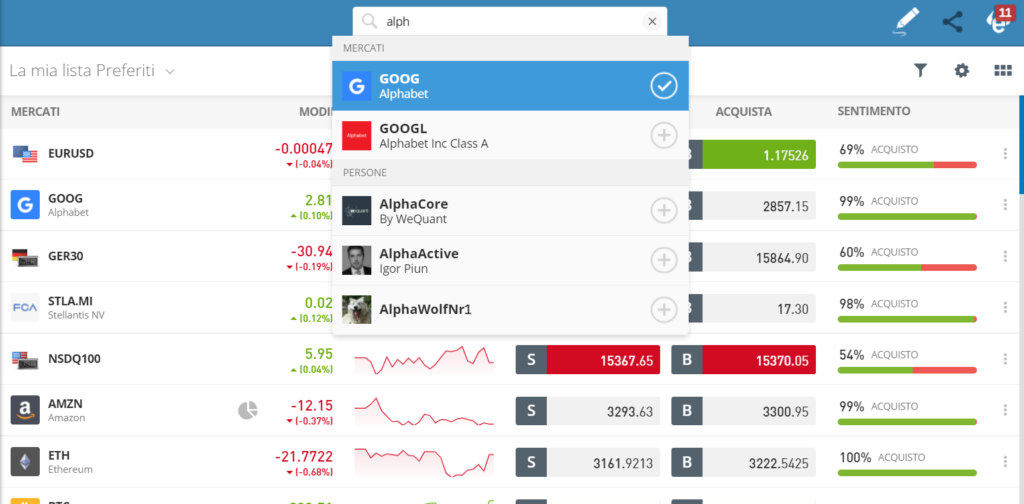Viewport: 1024px width, 504px height.
Task: Click SENTIMENTO column header
Action: click(x=874, y=112)
